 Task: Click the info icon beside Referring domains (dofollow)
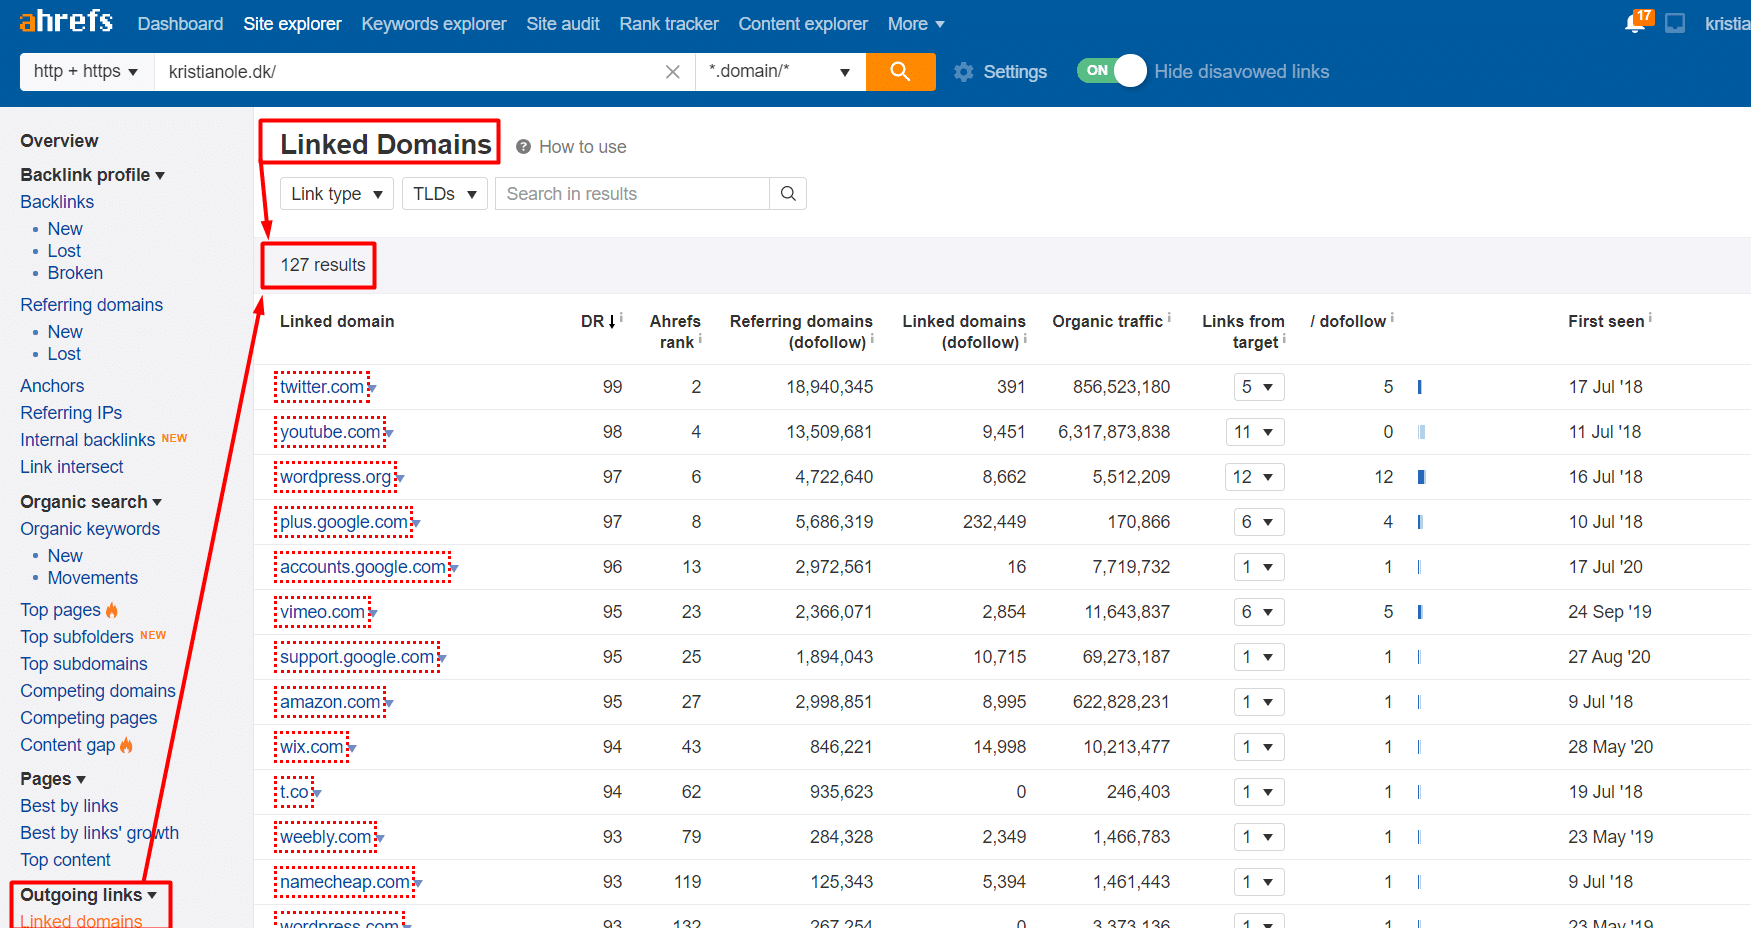coord(872,339)
